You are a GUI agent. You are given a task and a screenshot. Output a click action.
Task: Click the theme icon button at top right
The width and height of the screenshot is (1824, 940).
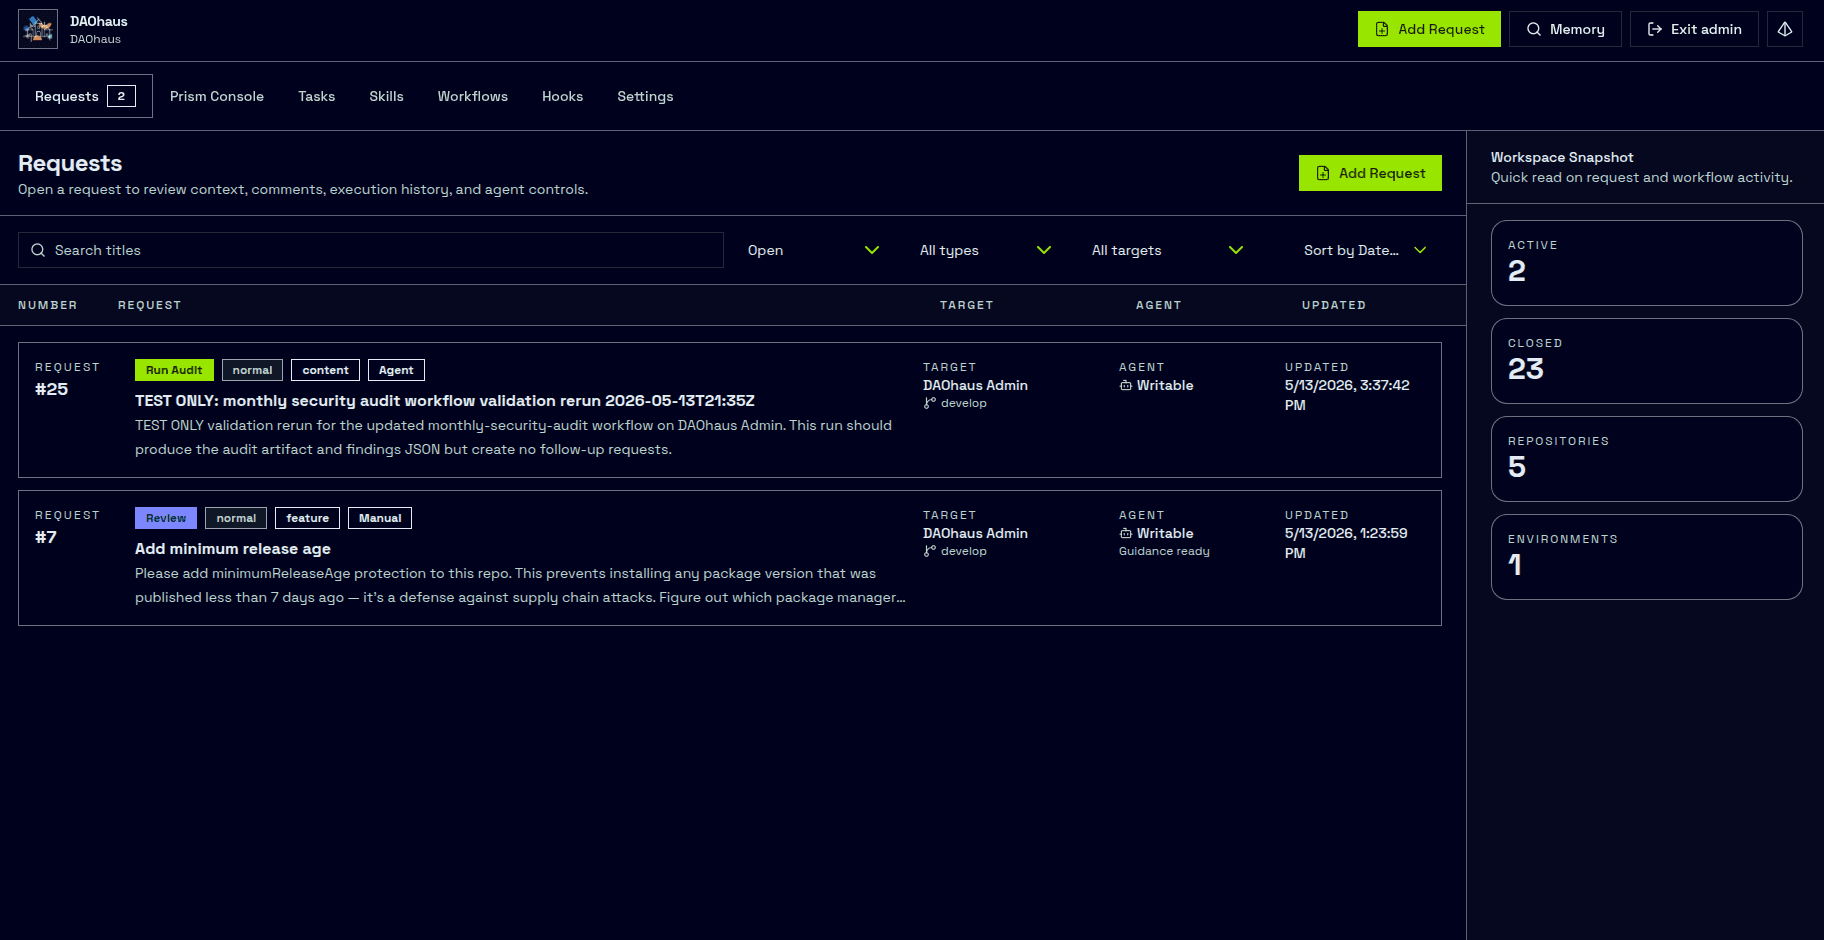(x=1785, y=29)
